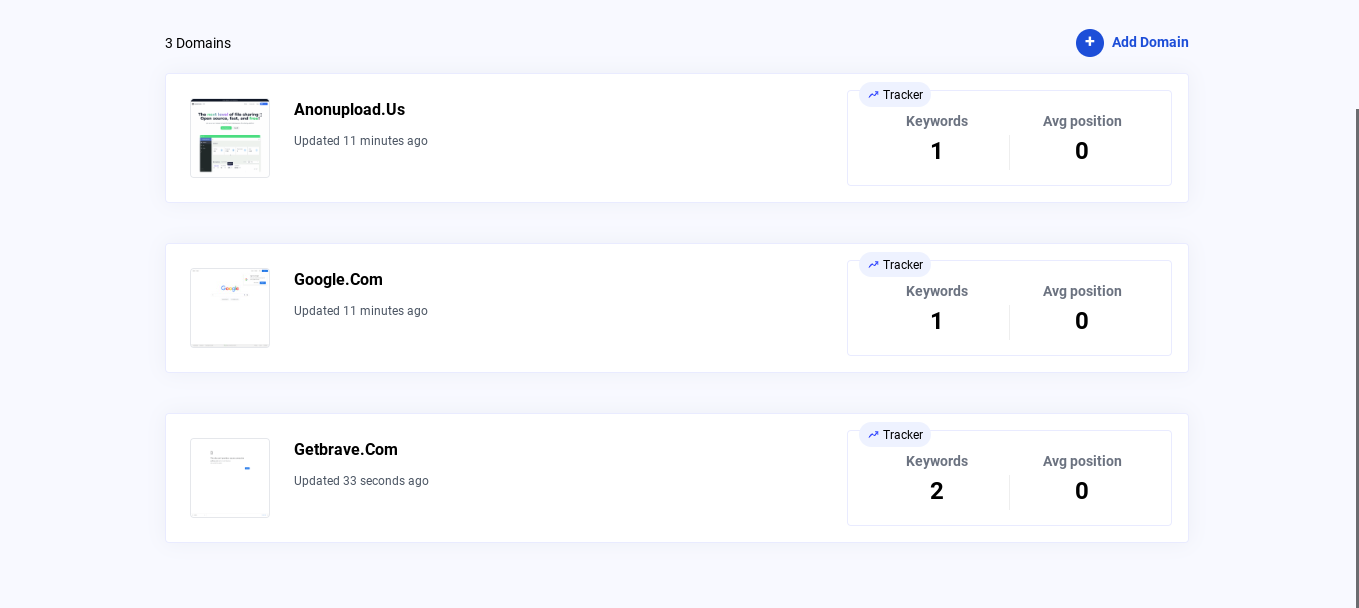Viewport: 1359px width, 608px height.
Task: Click the trending arrow icon on Anonupload.Us Tracker badge
Action: click(871, 95)
